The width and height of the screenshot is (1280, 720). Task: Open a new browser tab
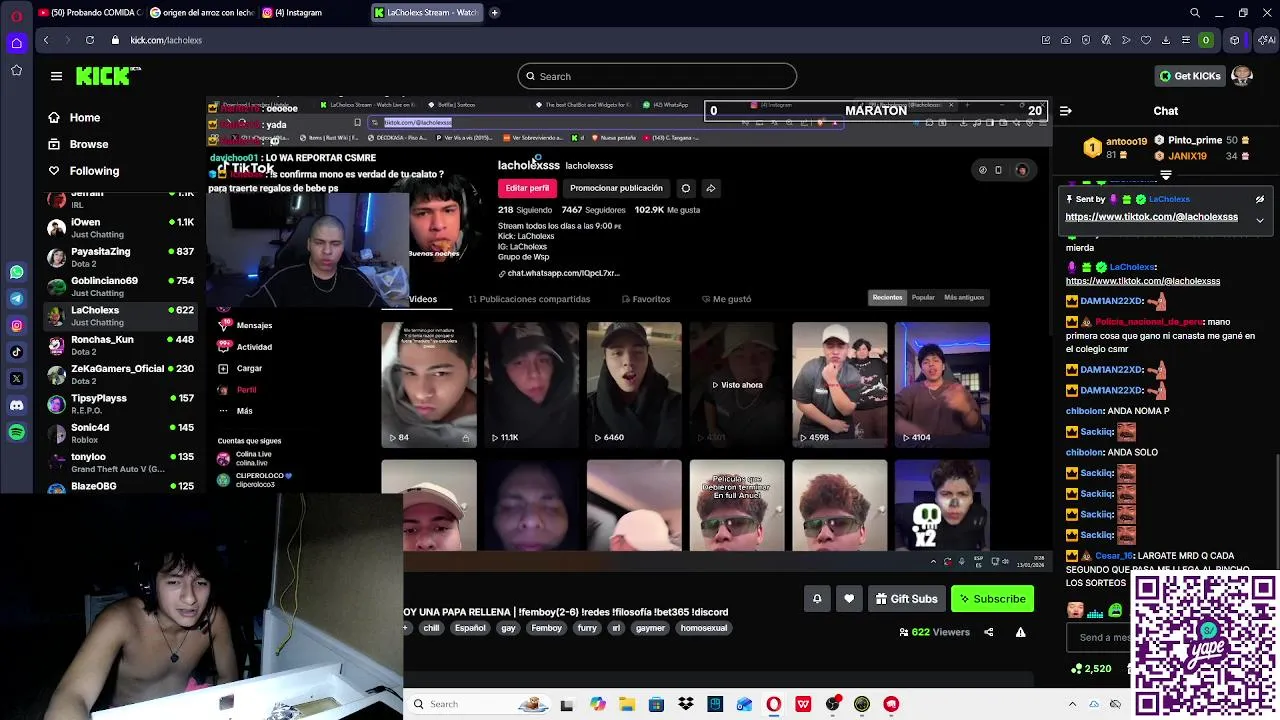click(x=494, y=13)
